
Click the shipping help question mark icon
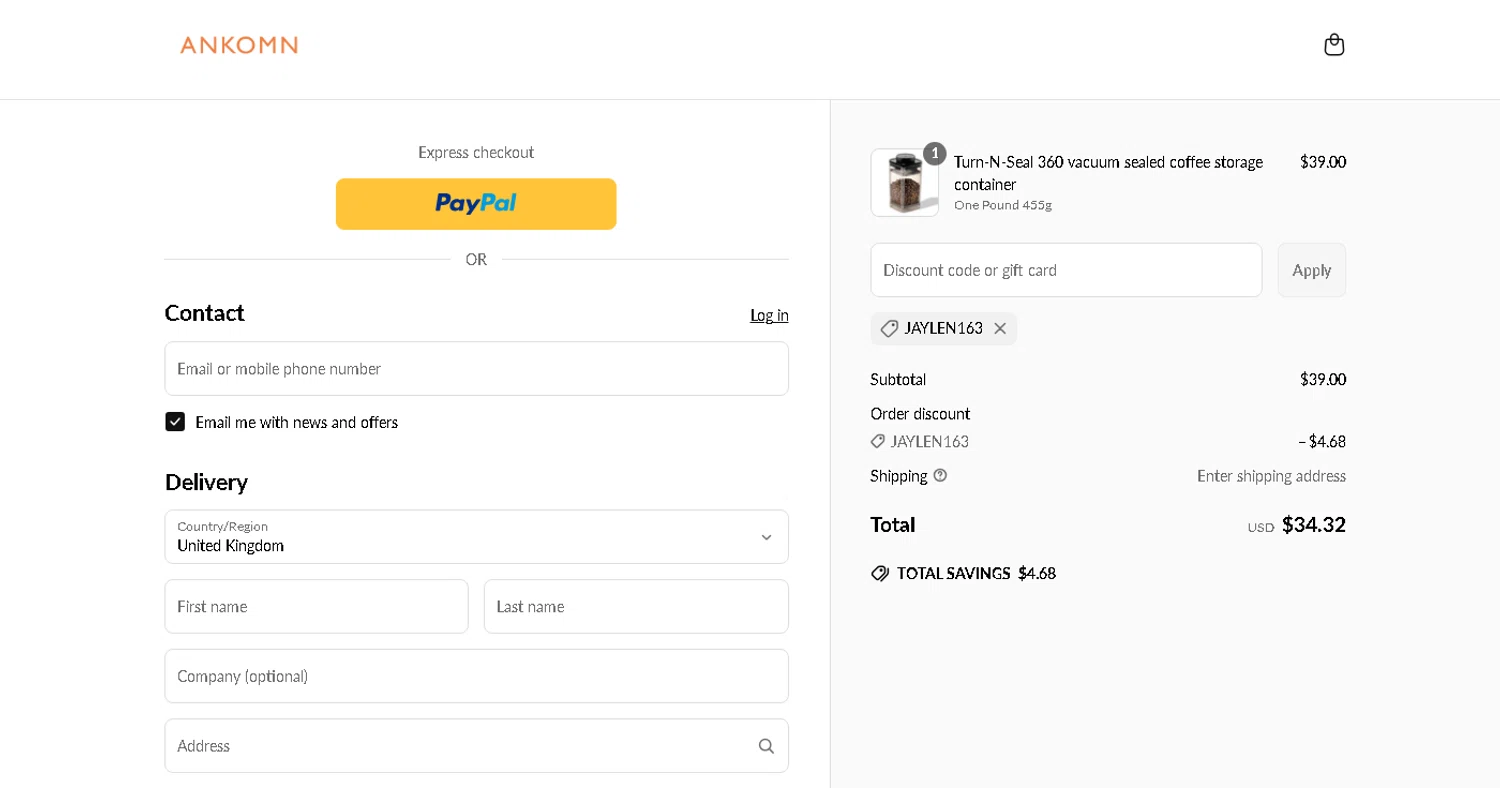[940, 476]
